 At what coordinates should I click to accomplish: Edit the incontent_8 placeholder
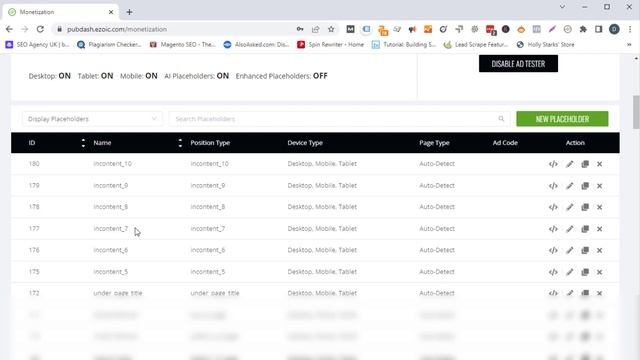(x=569, y=207)
